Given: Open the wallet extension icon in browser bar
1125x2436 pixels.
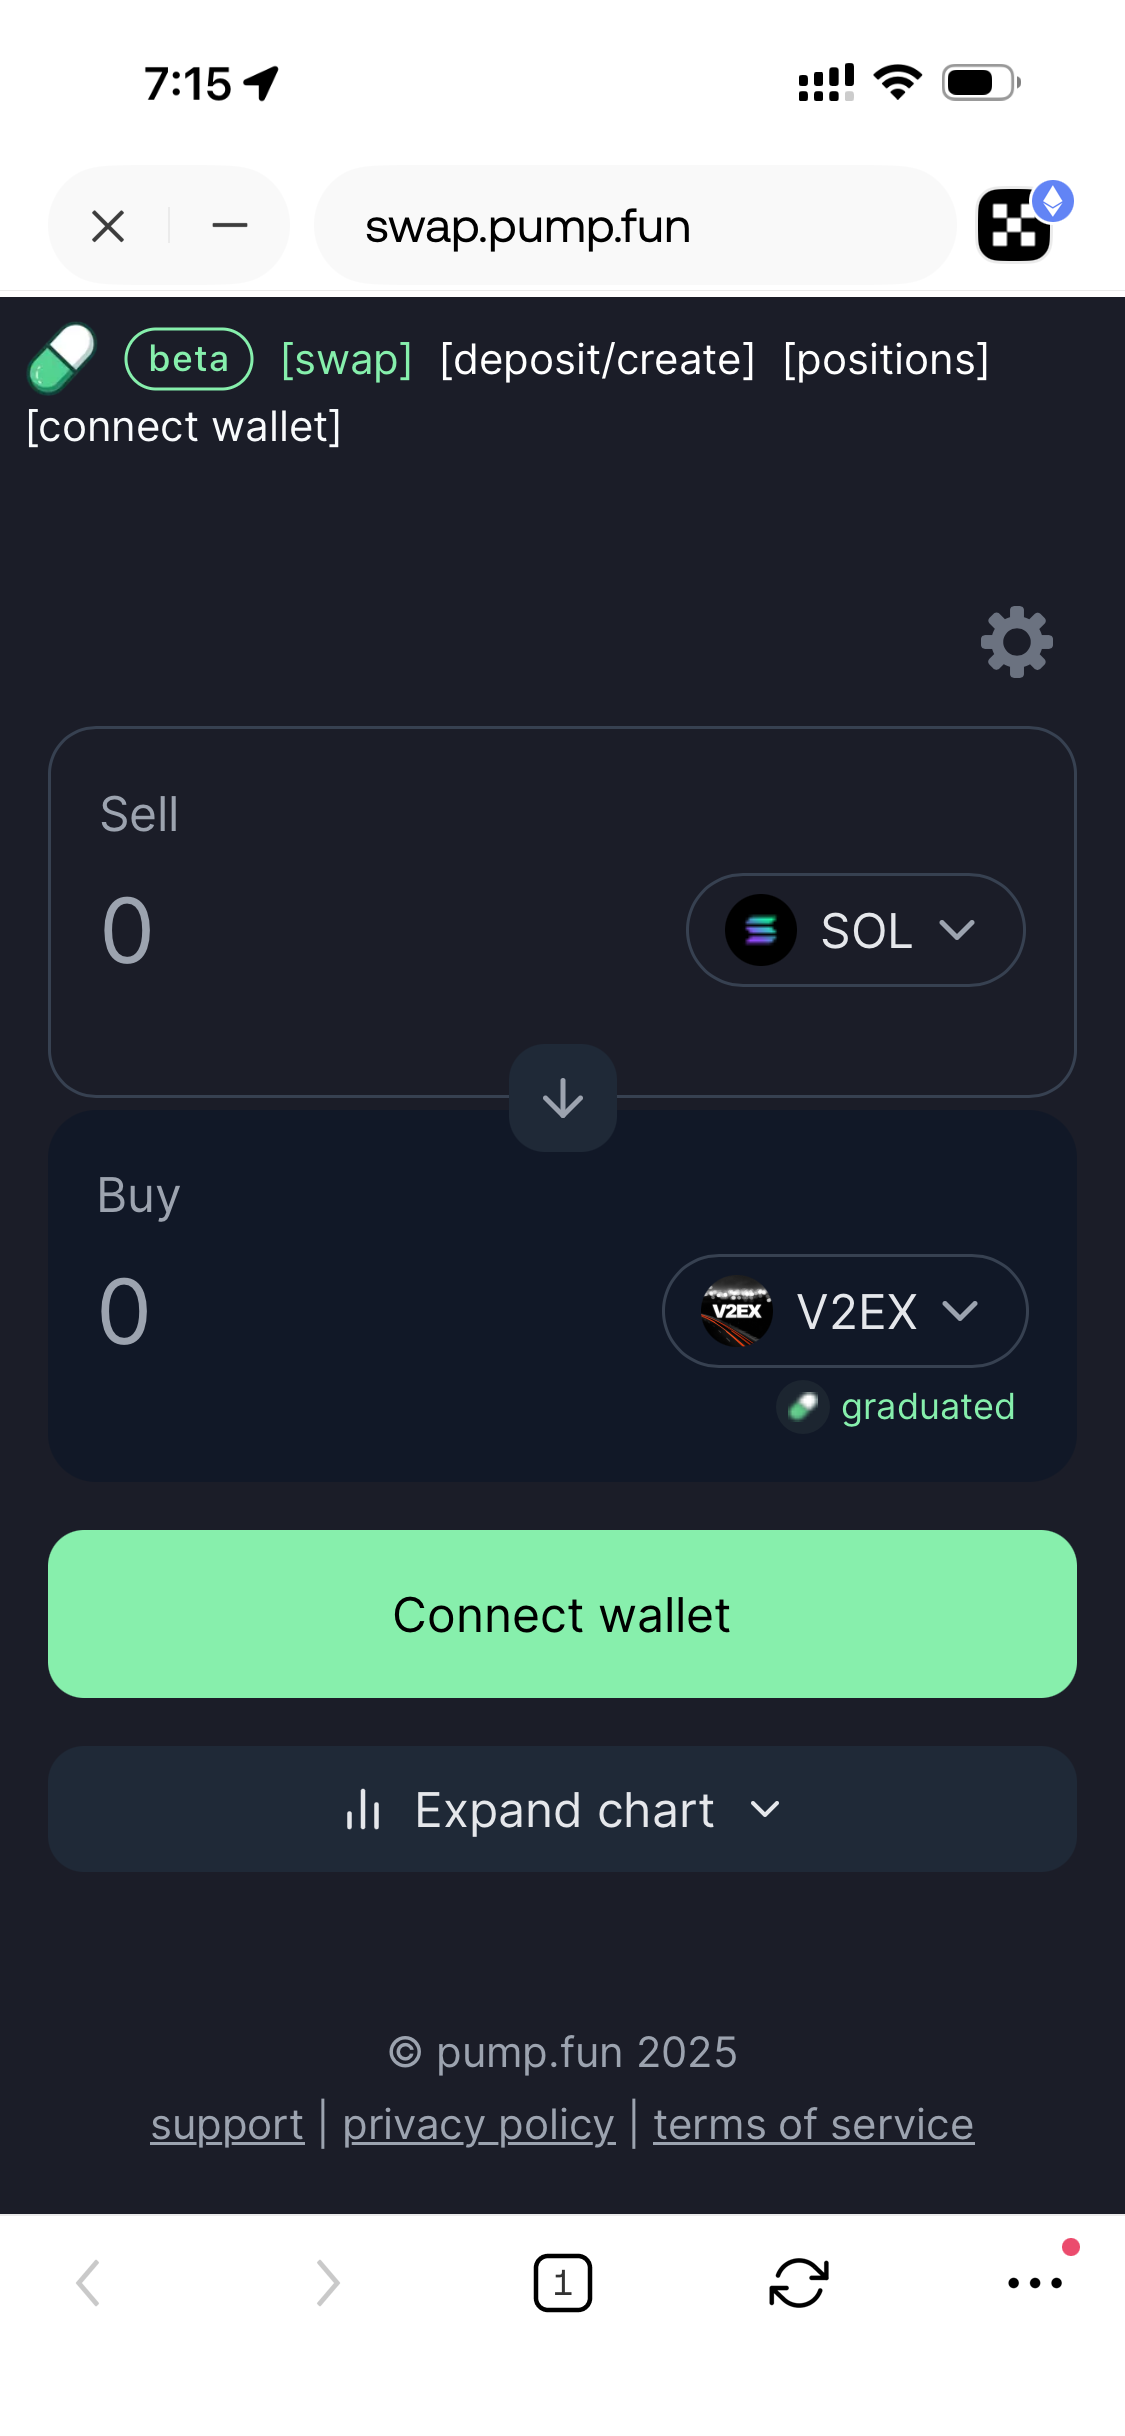Looking at the screenshot, I should (x=1016, y=225).
